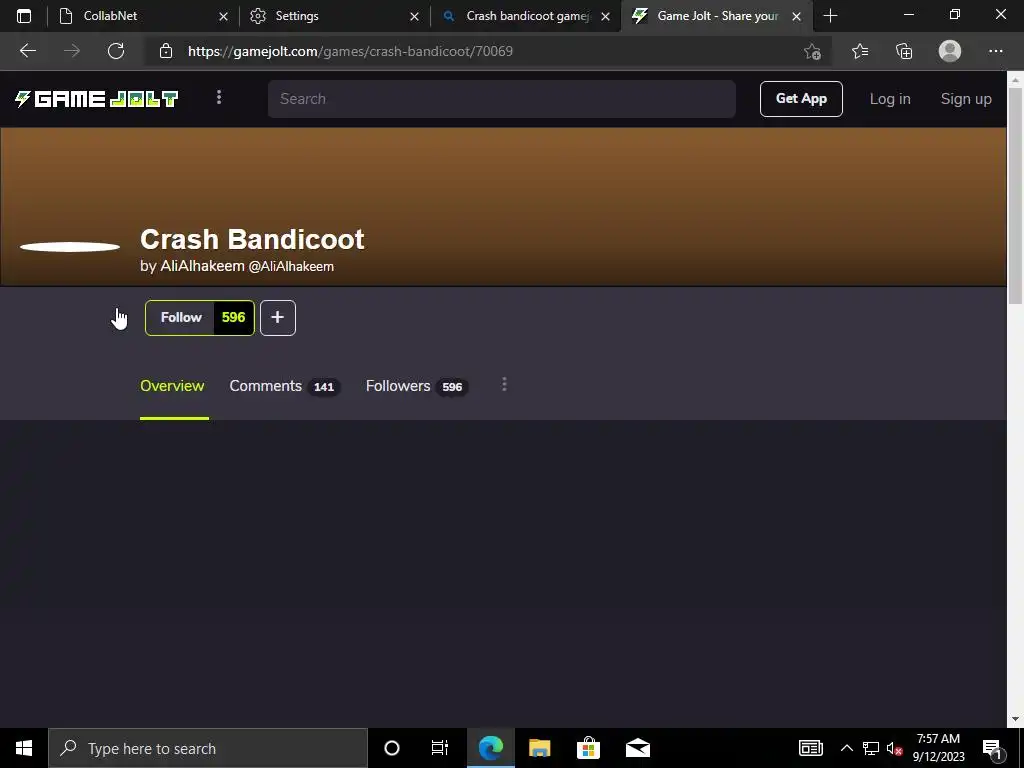The height and width of the screenshot is (768, 1024).
Task: View site information lock icon
Action: 166,51
